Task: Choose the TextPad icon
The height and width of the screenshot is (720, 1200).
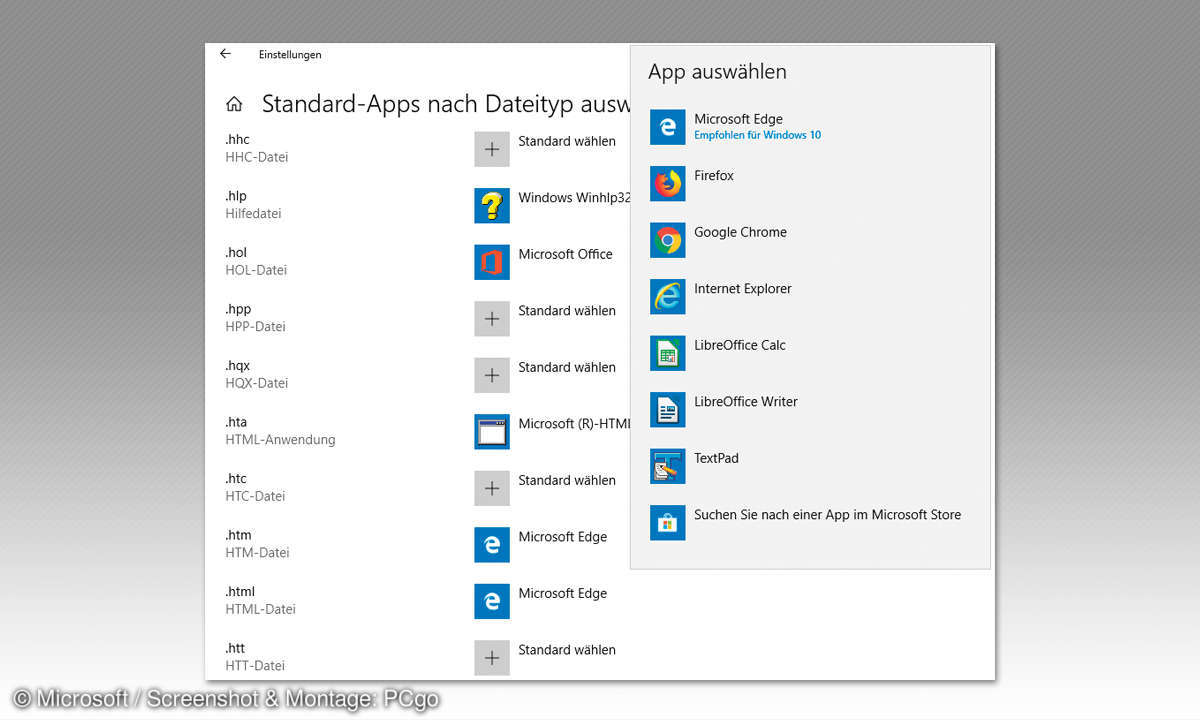Action: pos(668,466)
